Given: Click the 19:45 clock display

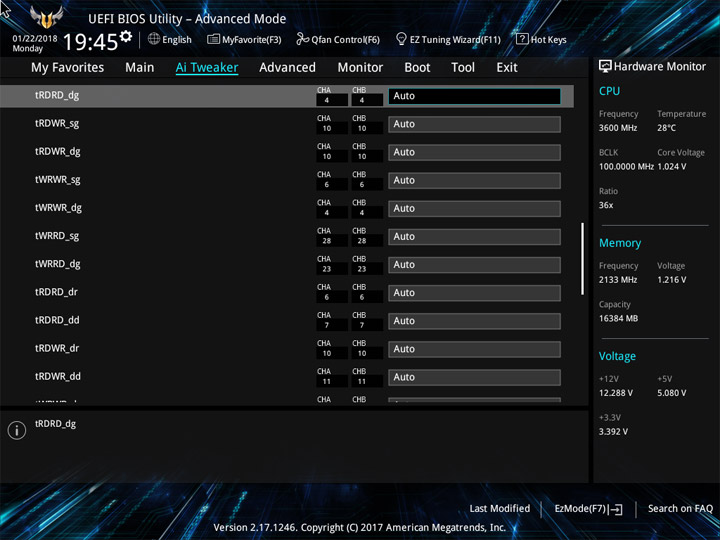Looking at the screenshot, I should [x=90, y=42].
